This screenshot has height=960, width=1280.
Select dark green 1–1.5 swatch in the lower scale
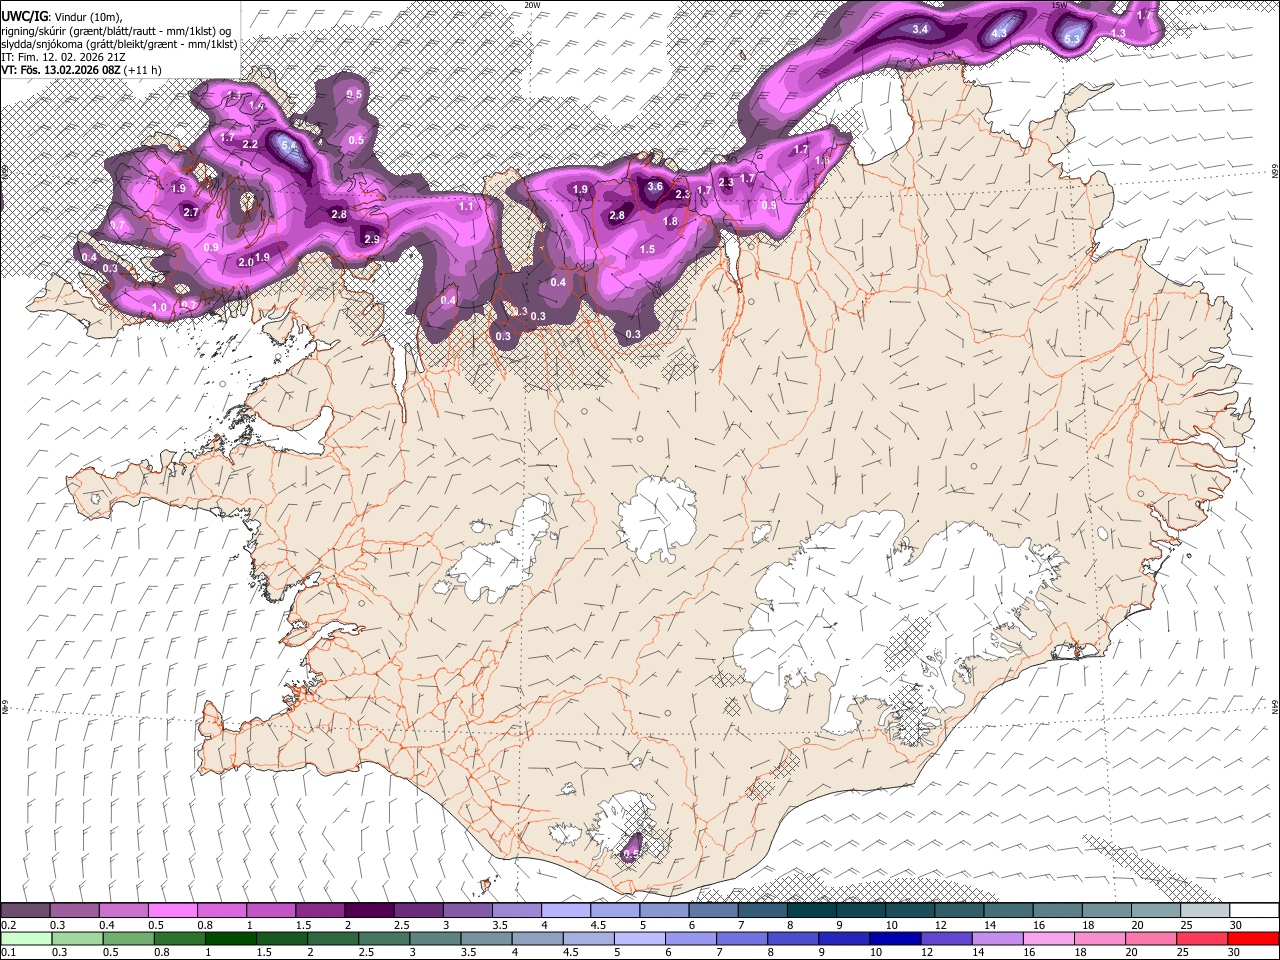coord(230,938)
